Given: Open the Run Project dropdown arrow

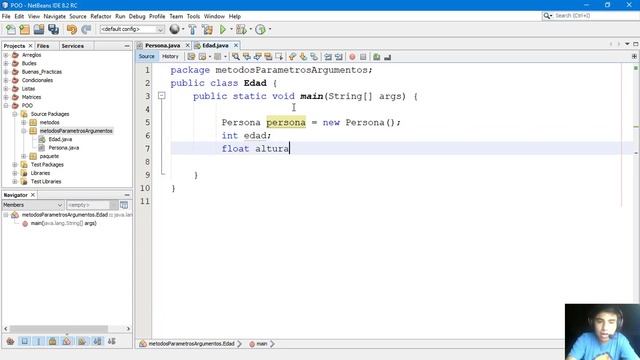Looking at the screenshot, I should (231, 29).
